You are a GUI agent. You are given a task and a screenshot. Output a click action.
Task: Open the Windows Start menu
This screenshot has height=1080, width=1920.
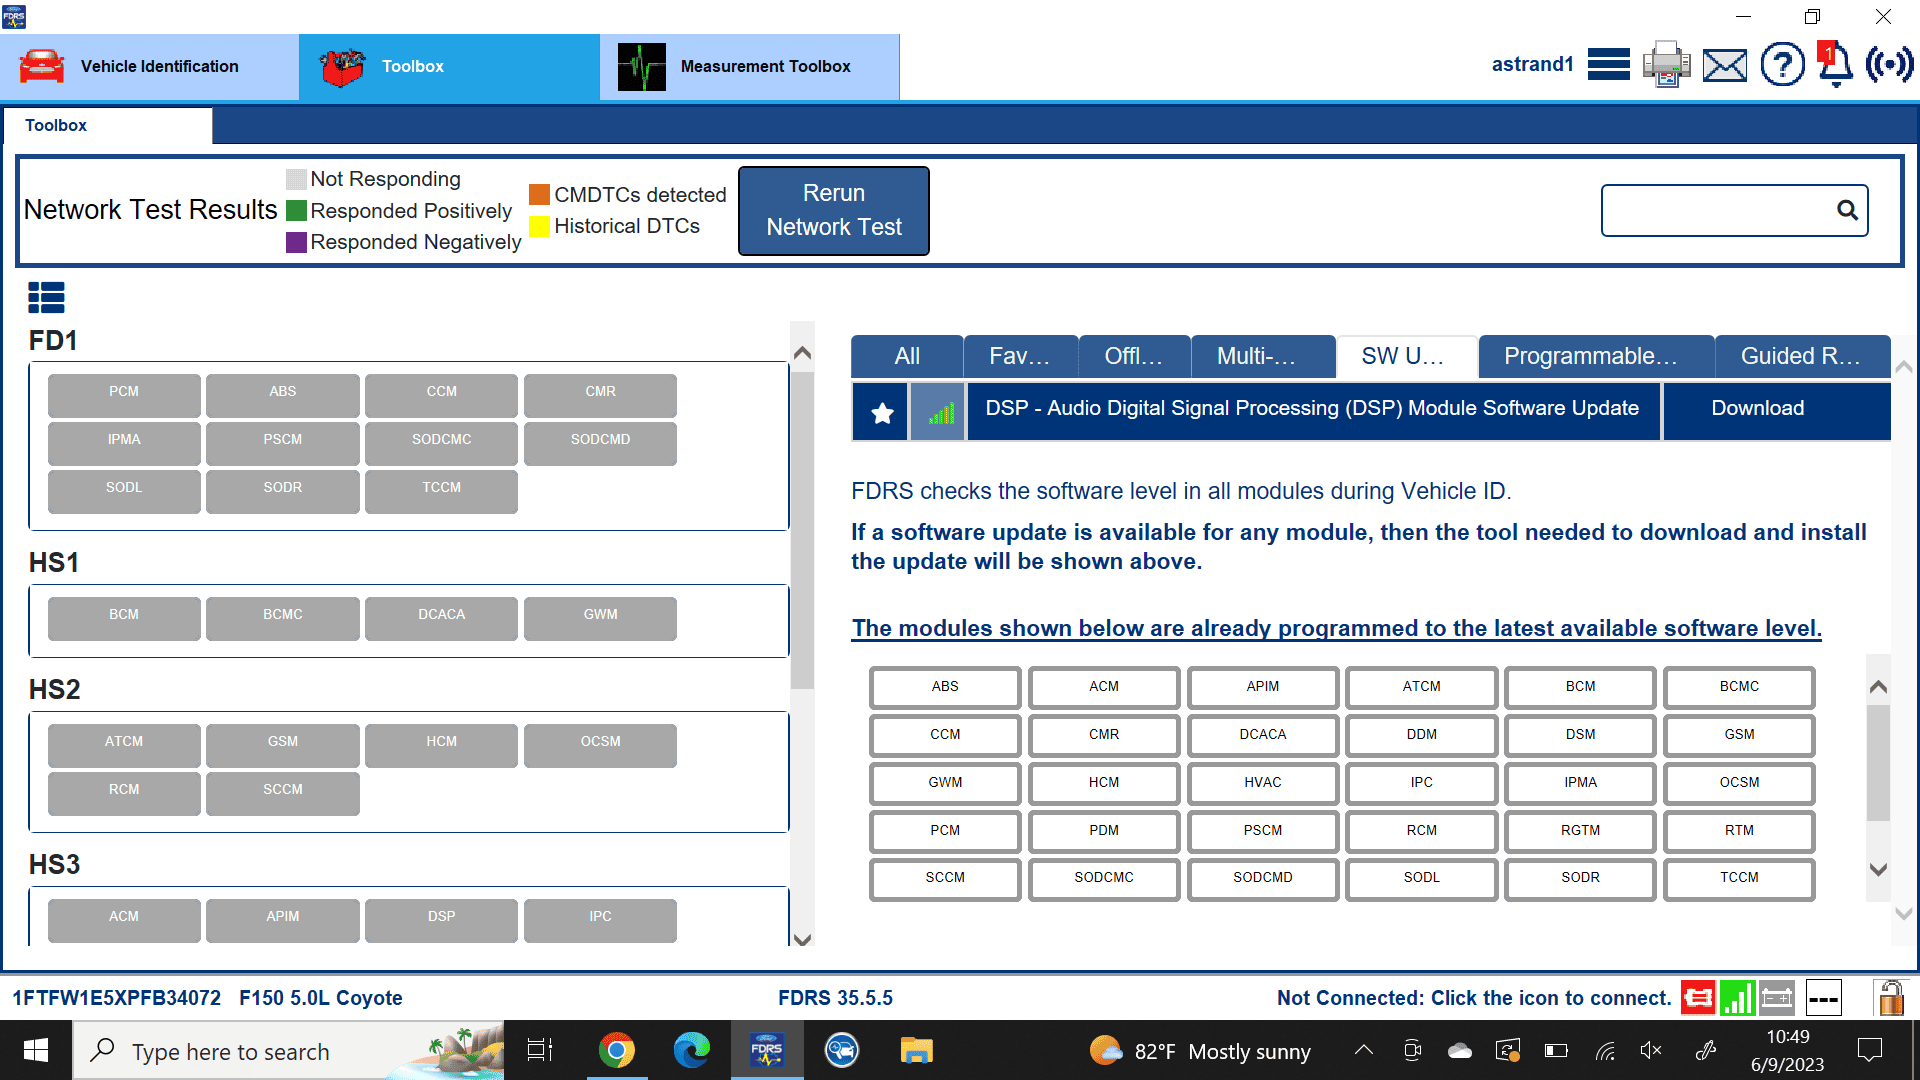point(36,1050)
